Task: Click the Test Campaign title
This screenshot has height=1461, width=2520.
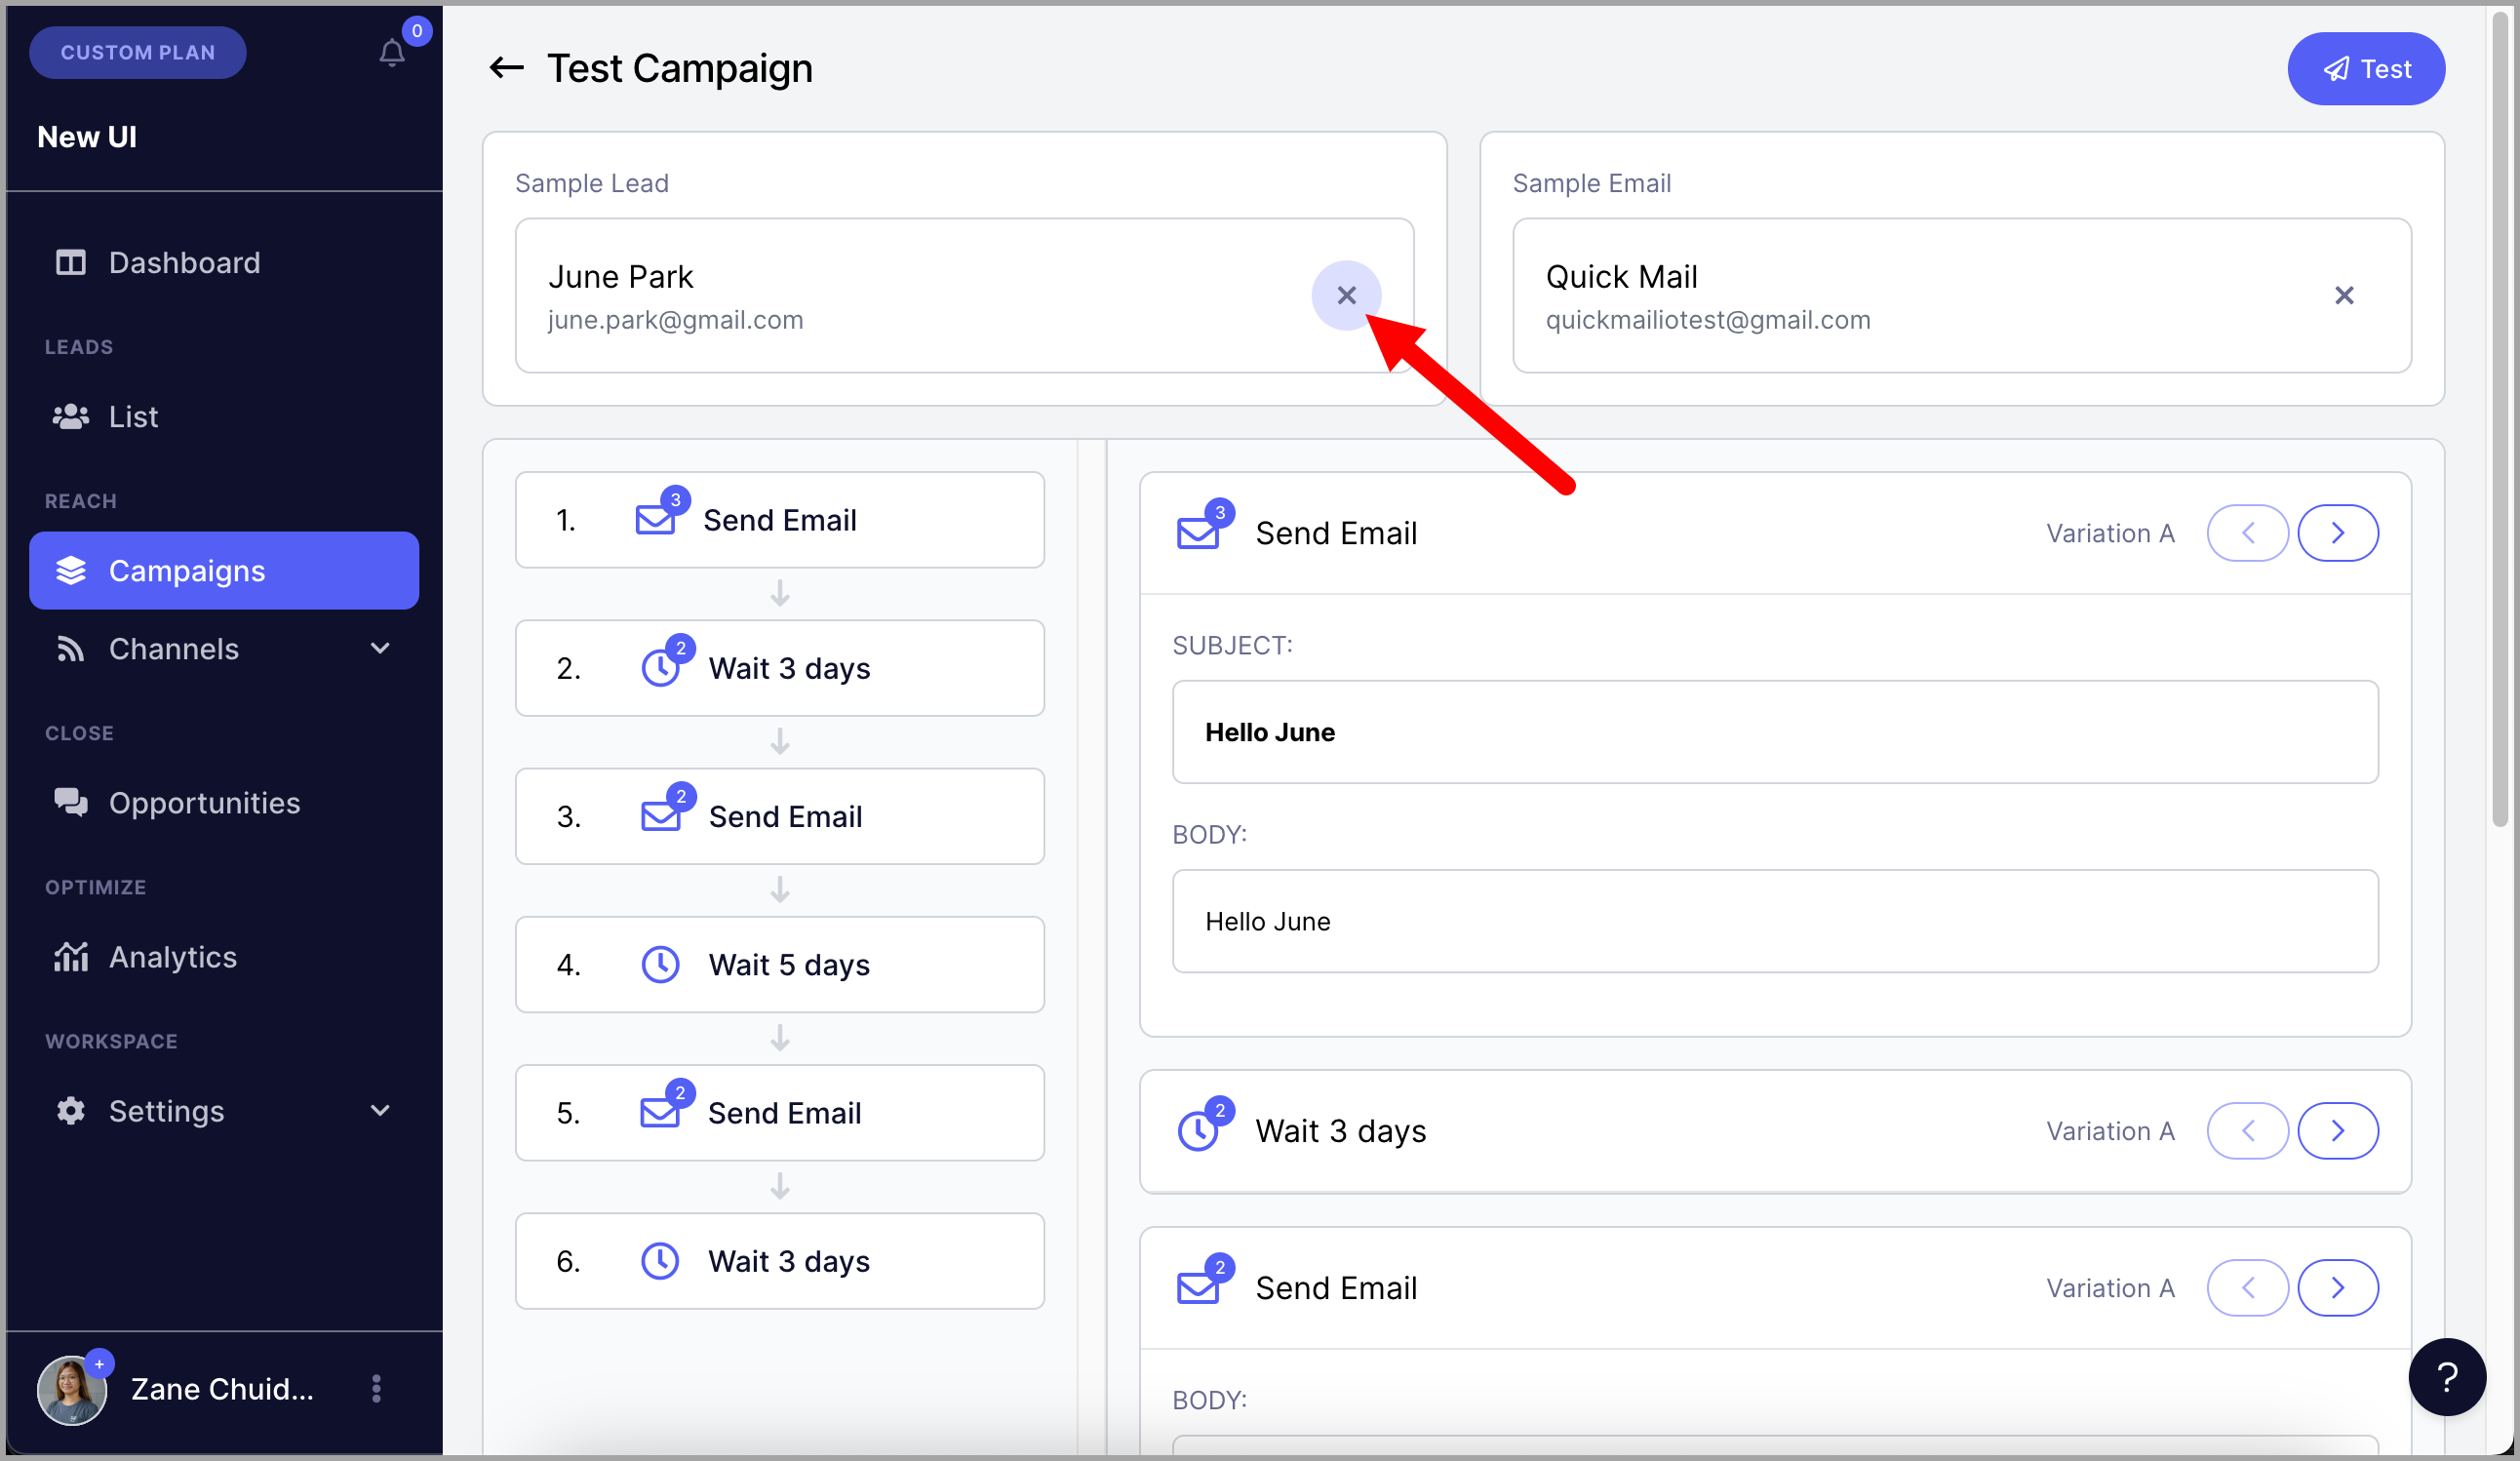Action: click(x=679, y=68)
